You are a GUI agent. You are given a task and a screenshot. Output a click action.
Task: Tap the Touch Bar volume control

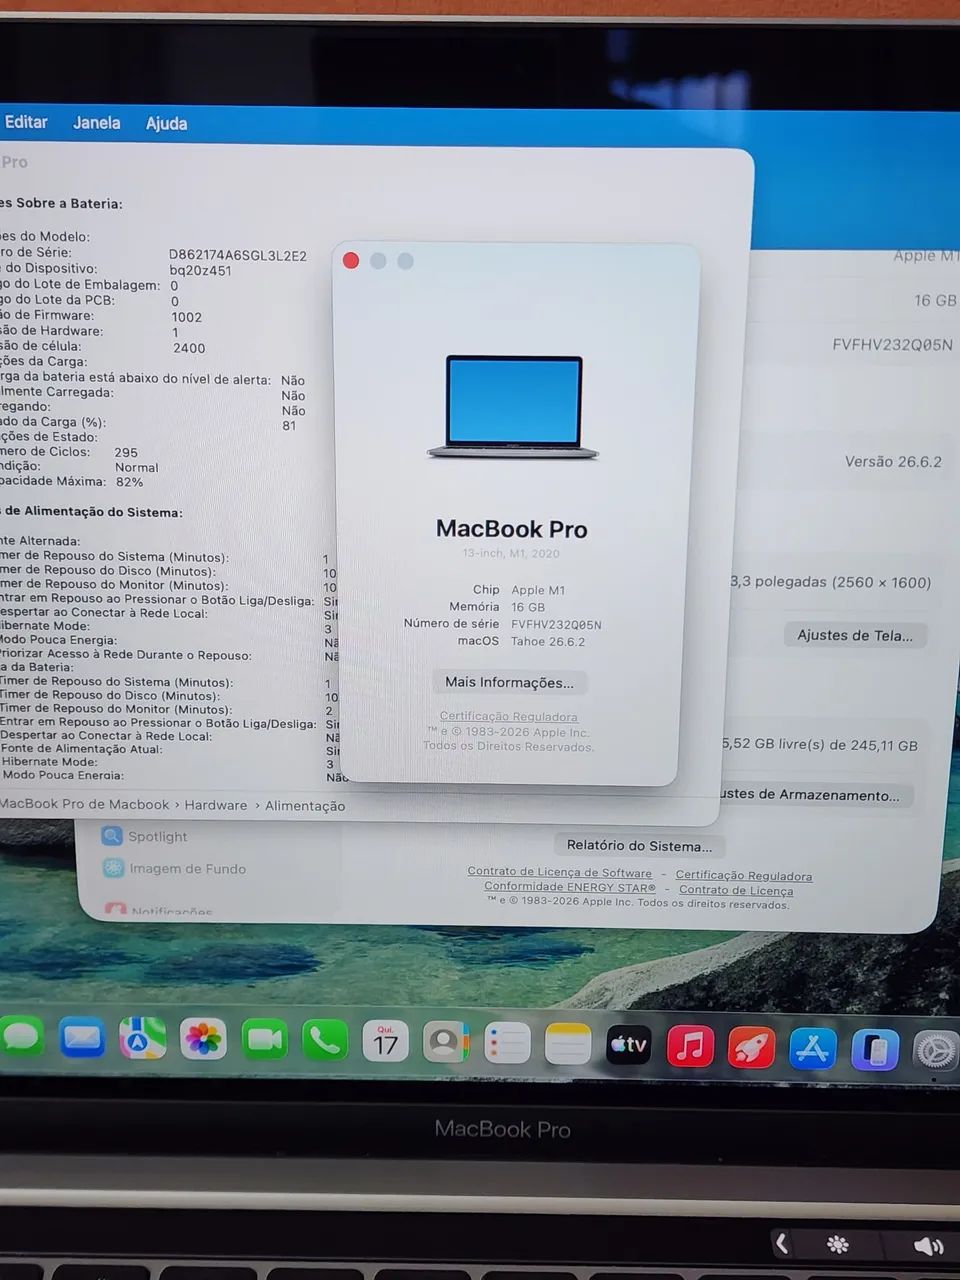pyautogui.click(x=928, y=1245)
